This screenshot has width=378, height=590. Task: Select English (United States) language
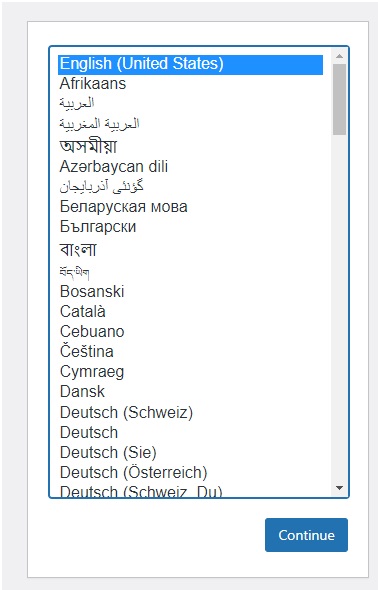pyautogui.click(x=190, y=64)
